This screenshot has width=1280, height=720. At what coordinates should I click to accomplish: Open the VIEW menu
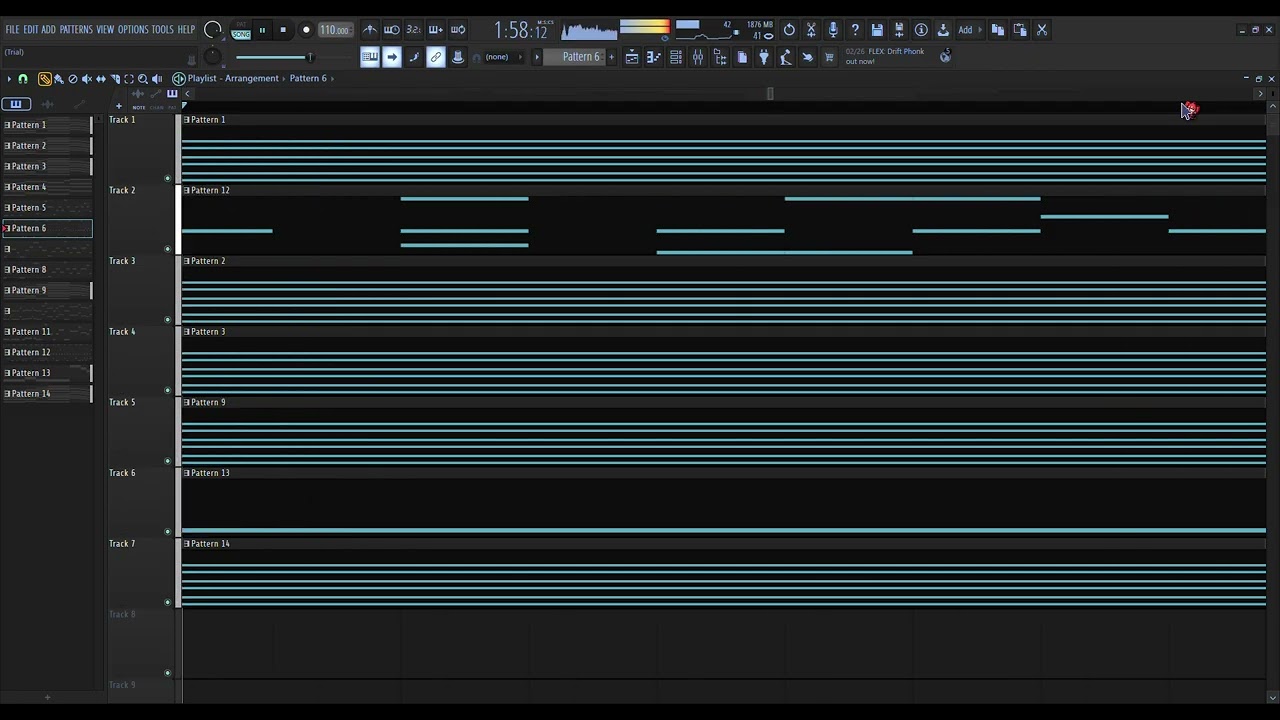105,30
